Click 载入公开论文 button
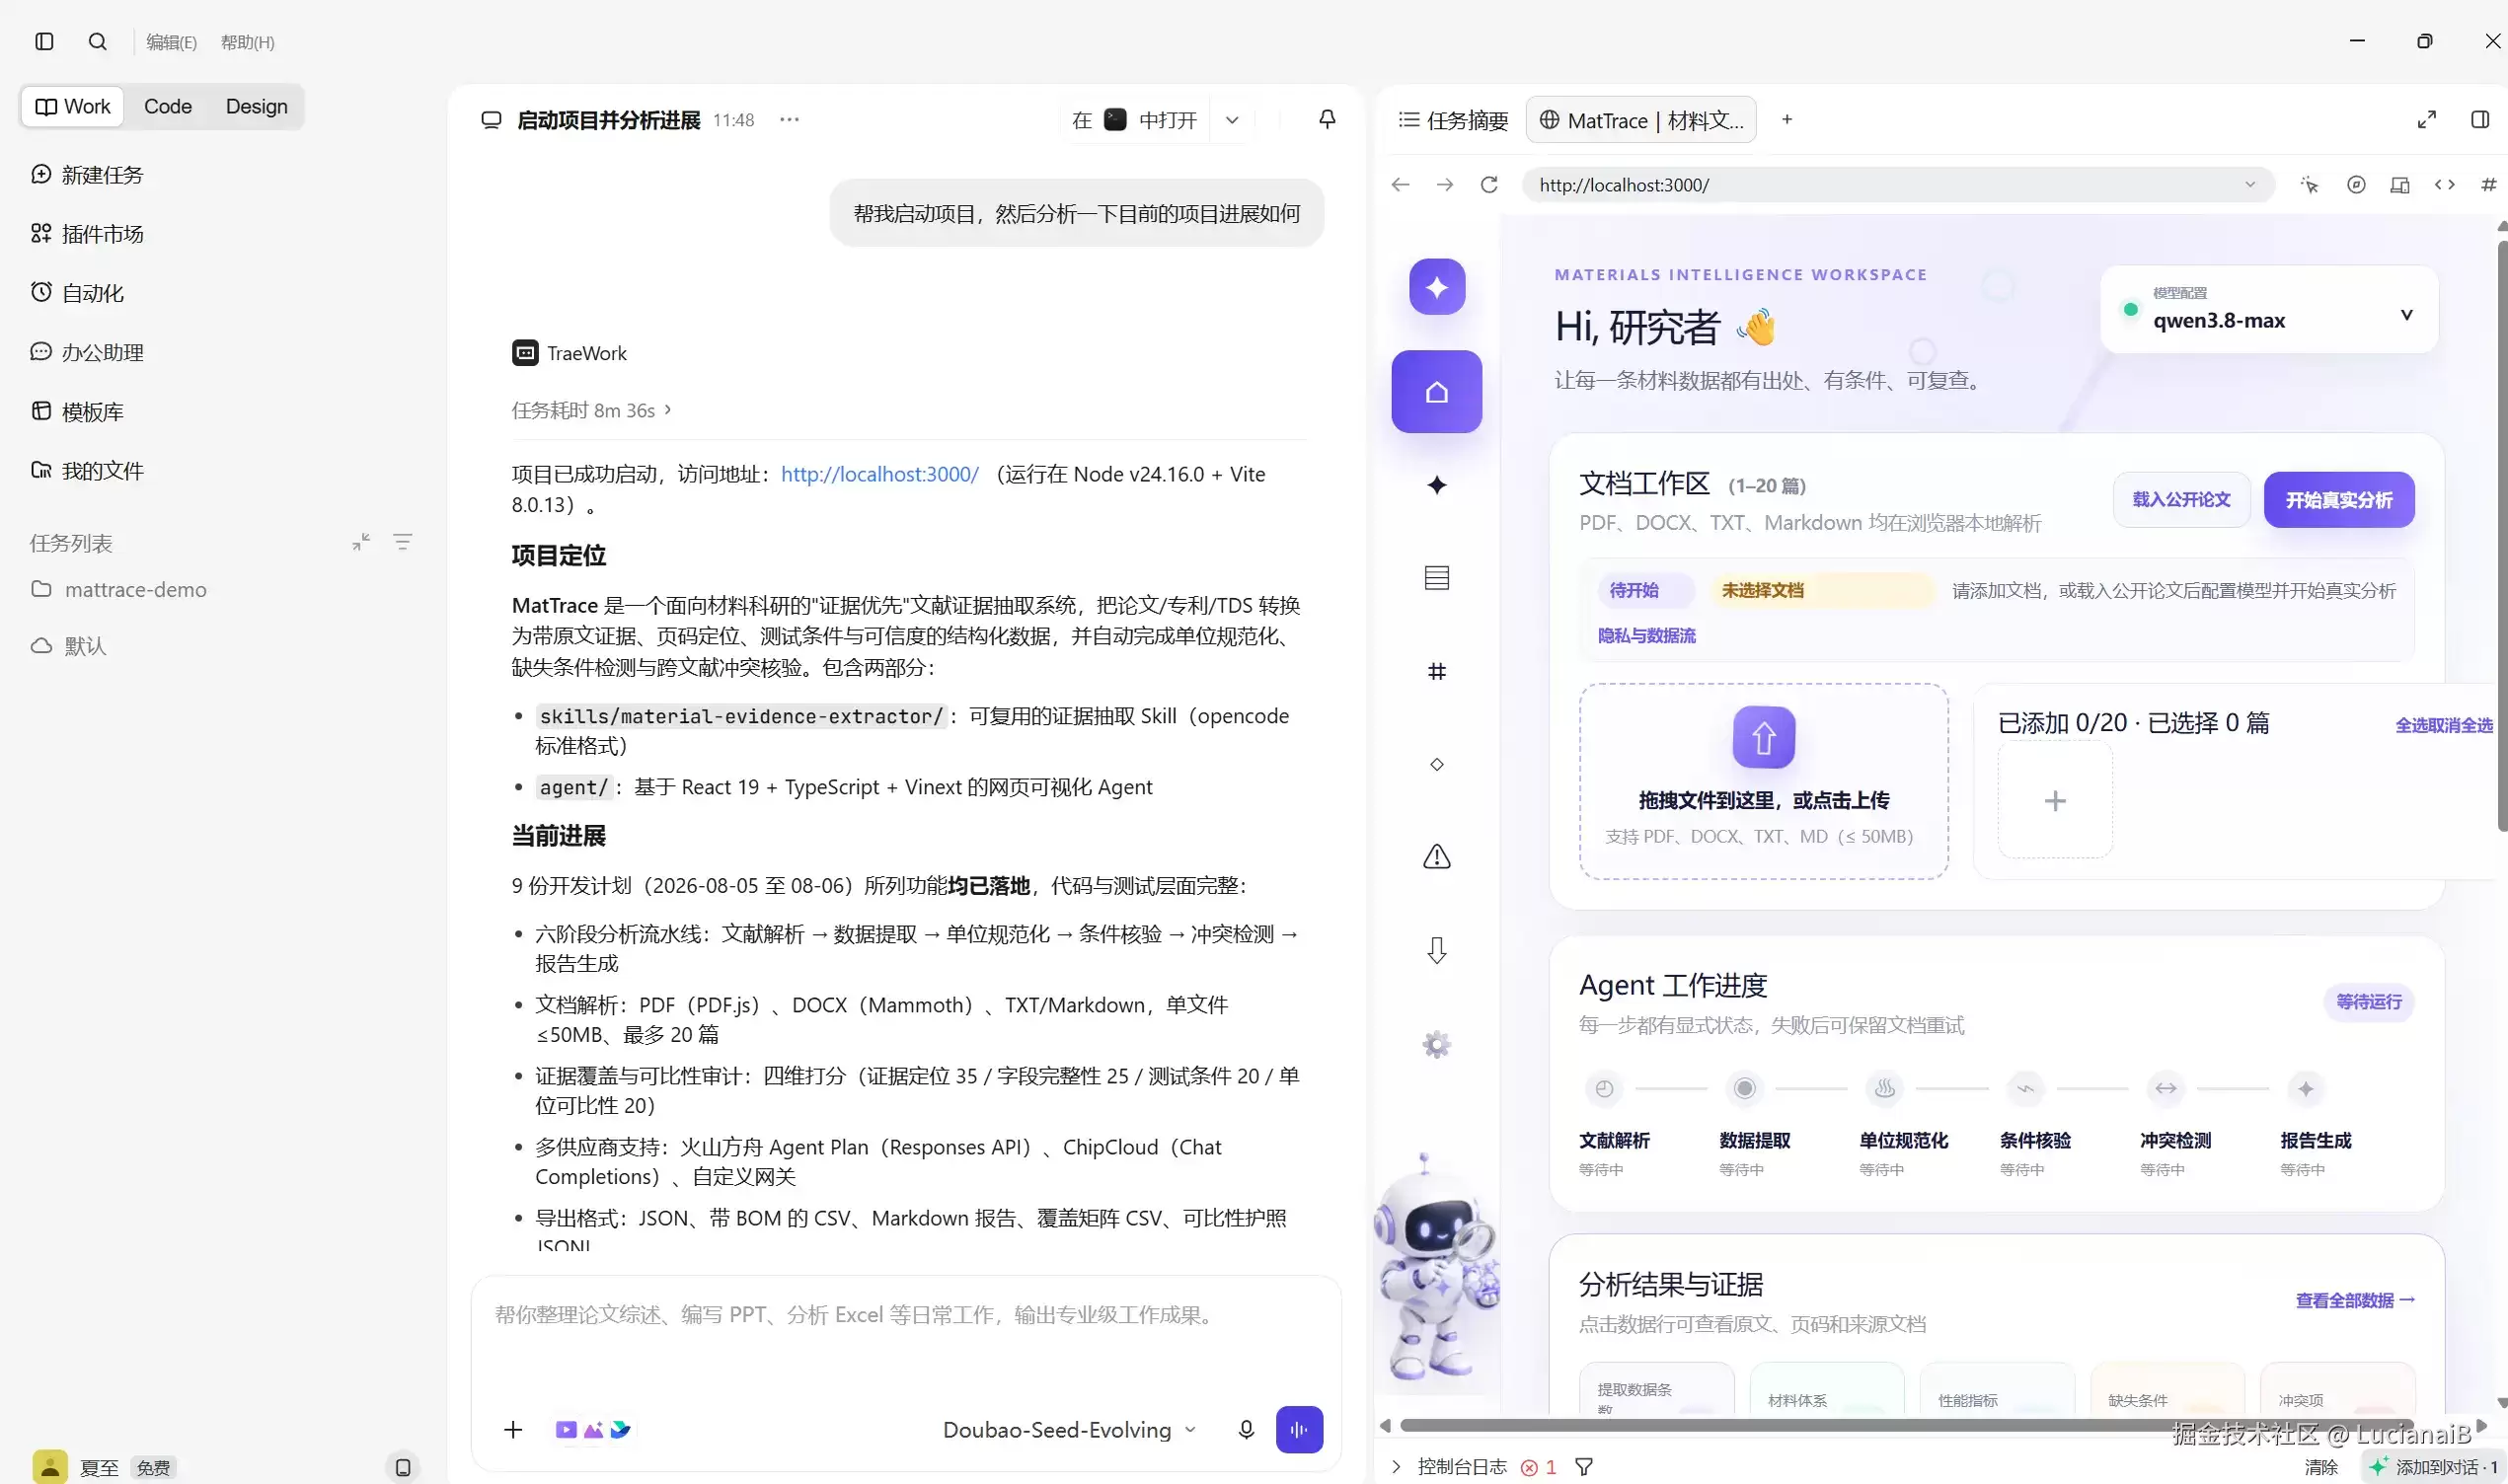This screenshot has height=1484, width=2508. 2181,499
